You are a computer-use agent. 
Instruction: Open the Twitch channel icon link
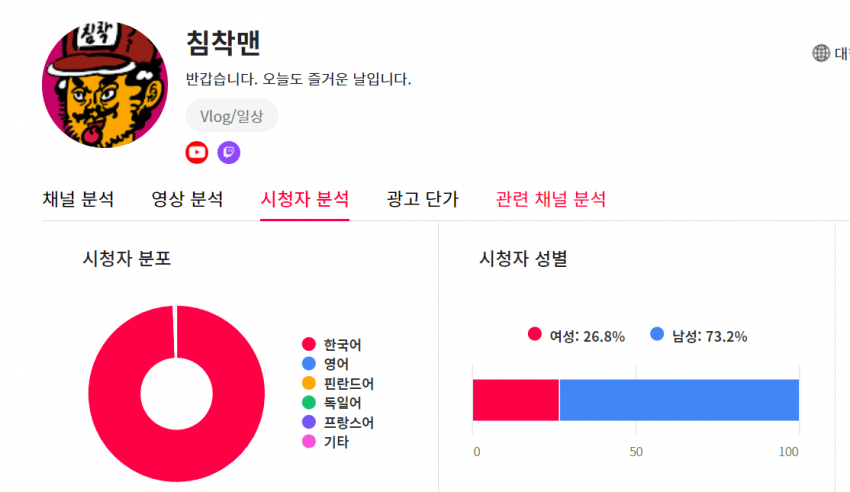pyautogui.click(x=229, y=153)
